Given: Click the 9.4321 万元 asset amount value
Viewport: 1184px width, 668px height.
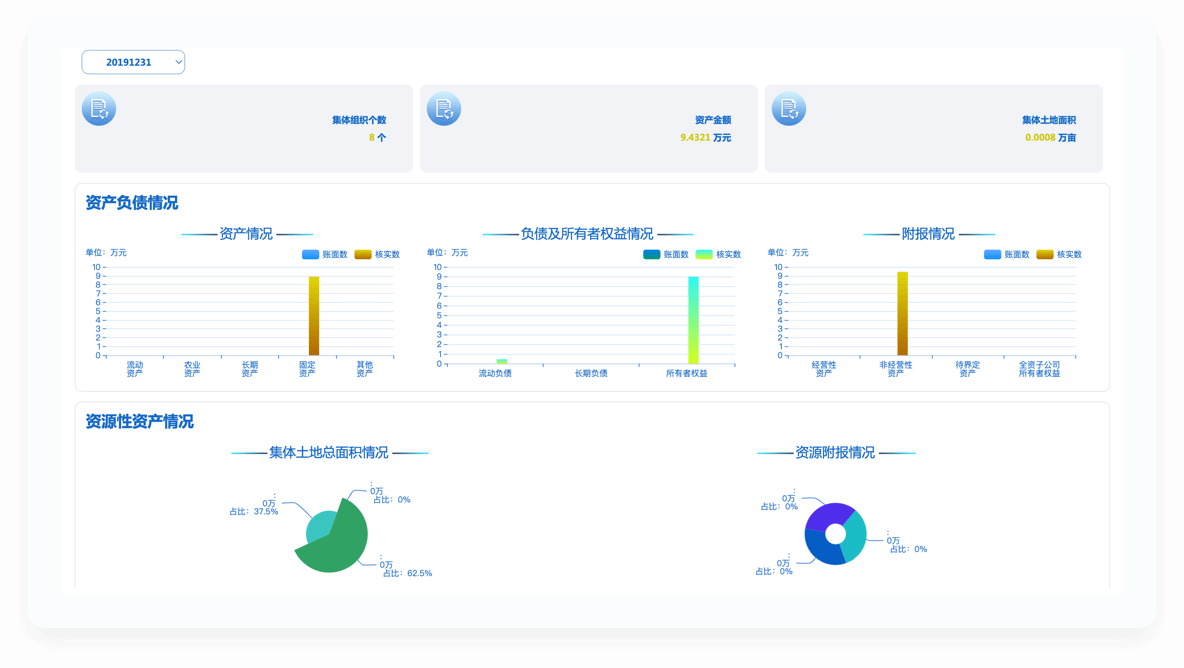Looking at the screenshot, I should 705,138.
